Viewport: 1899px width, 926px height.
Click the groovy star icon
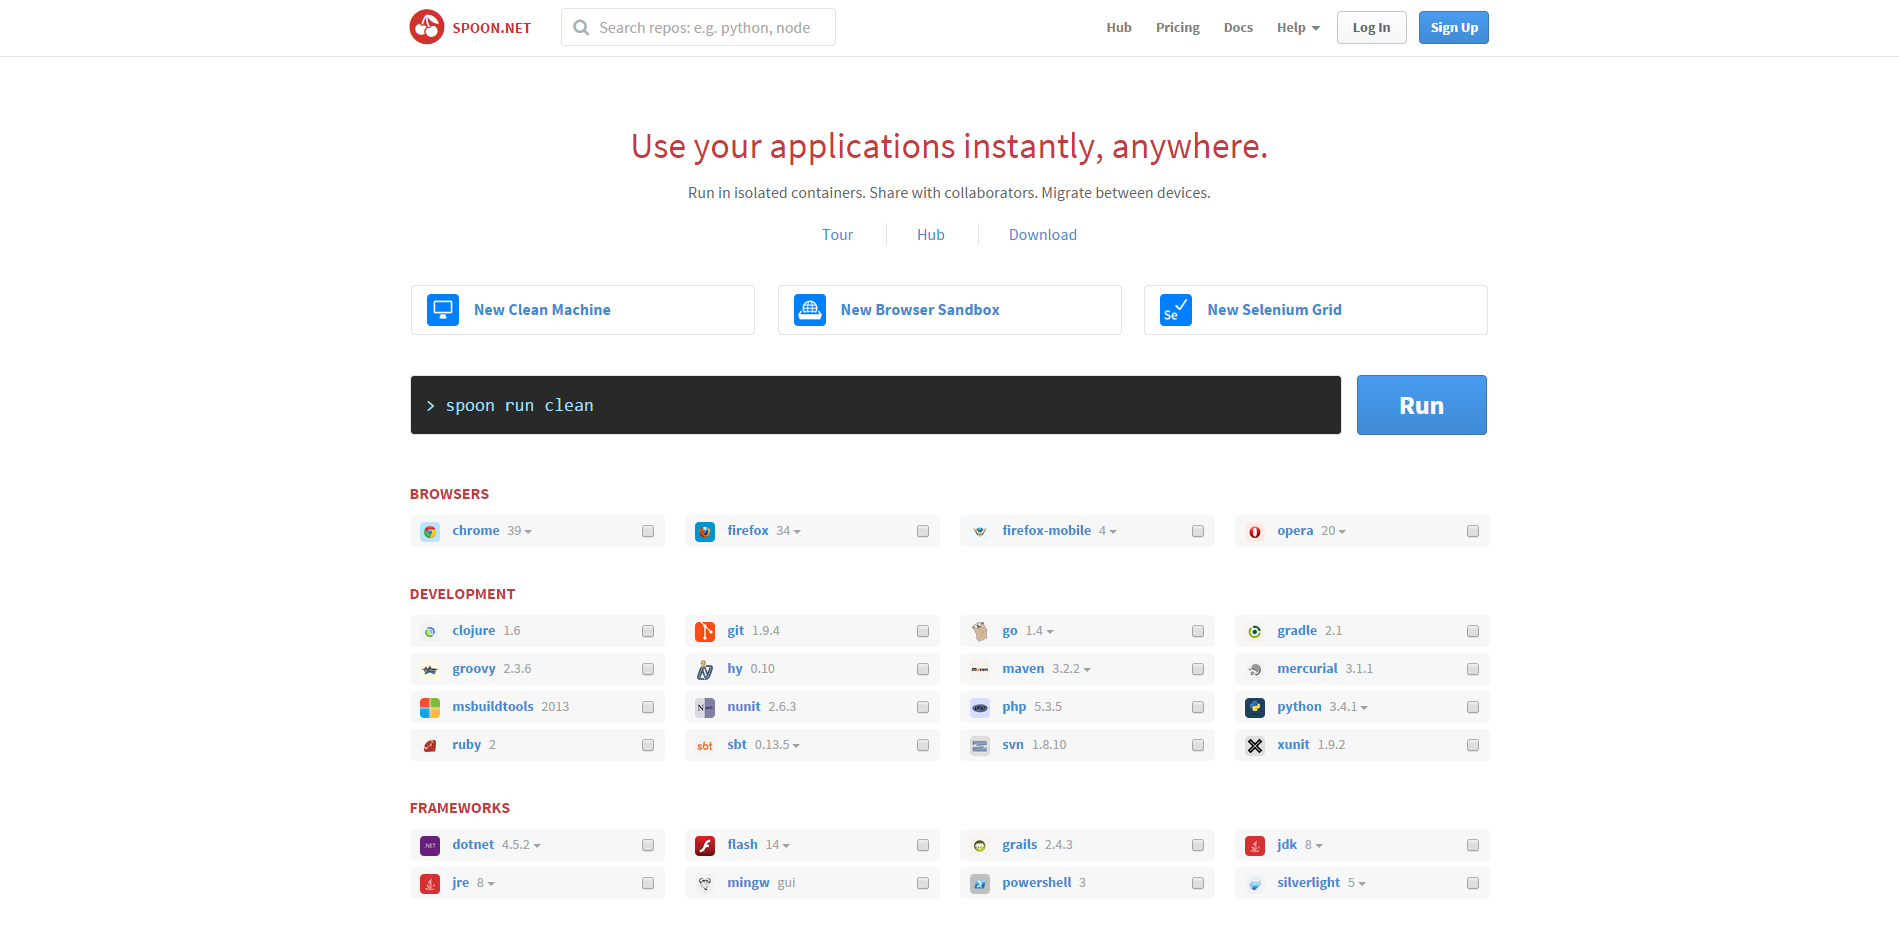click(430, 670)
